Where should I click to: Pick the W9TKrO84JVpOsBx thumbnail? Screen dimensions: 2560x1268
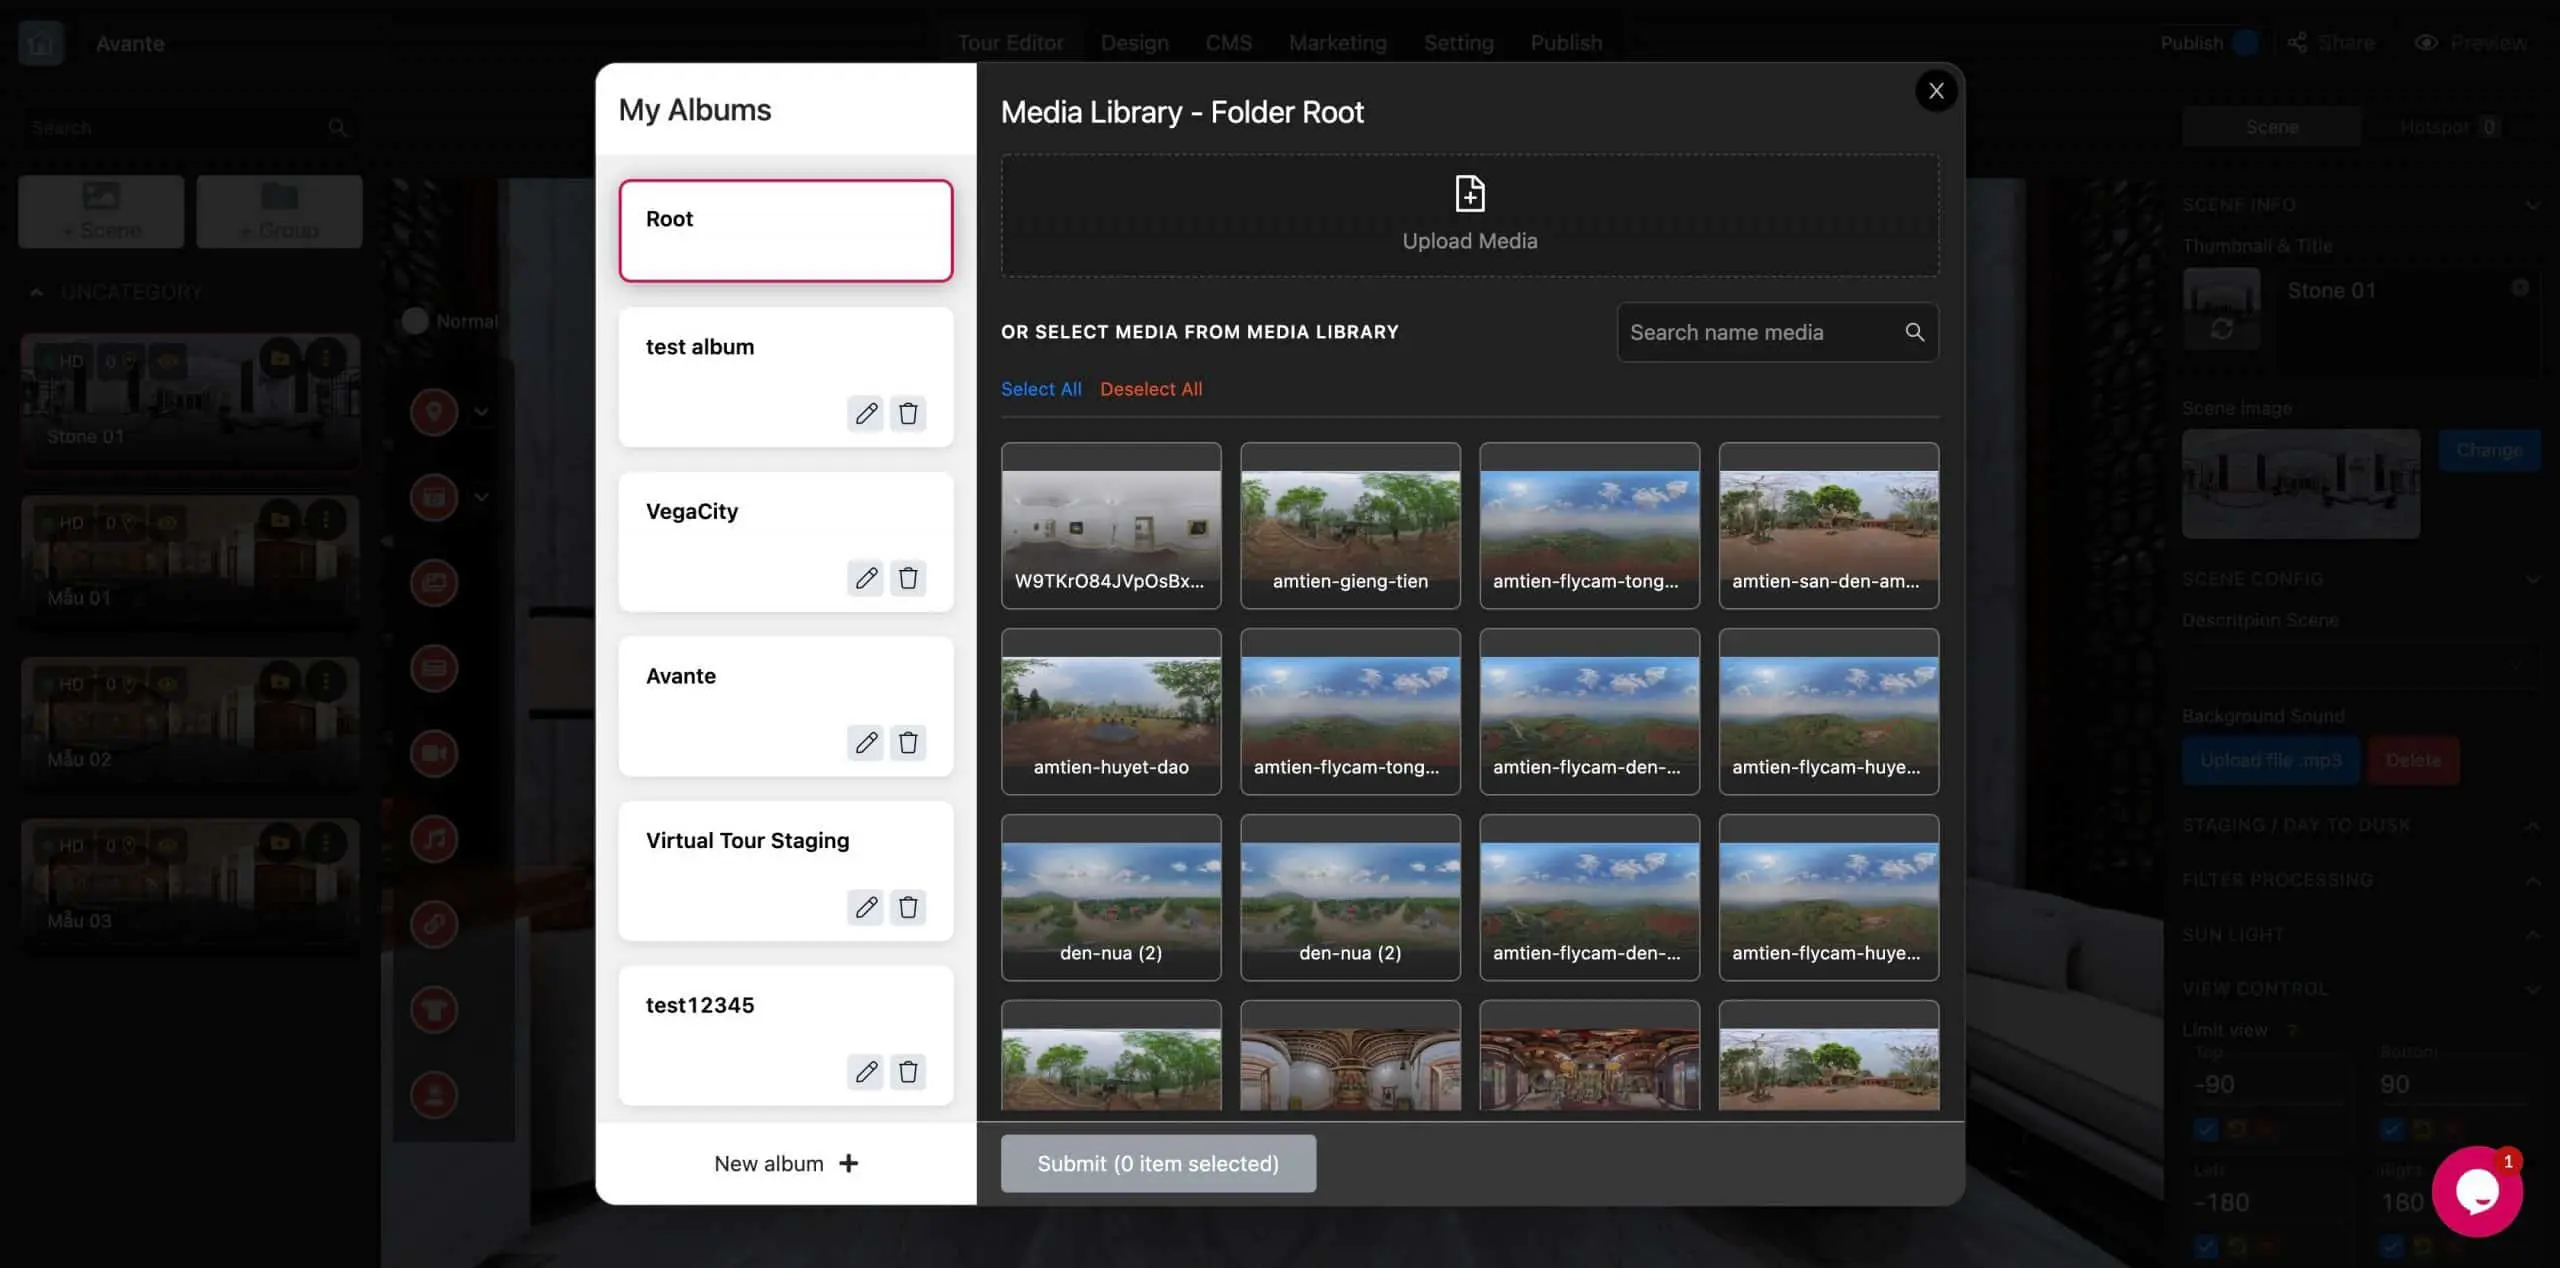point(1111,525)
